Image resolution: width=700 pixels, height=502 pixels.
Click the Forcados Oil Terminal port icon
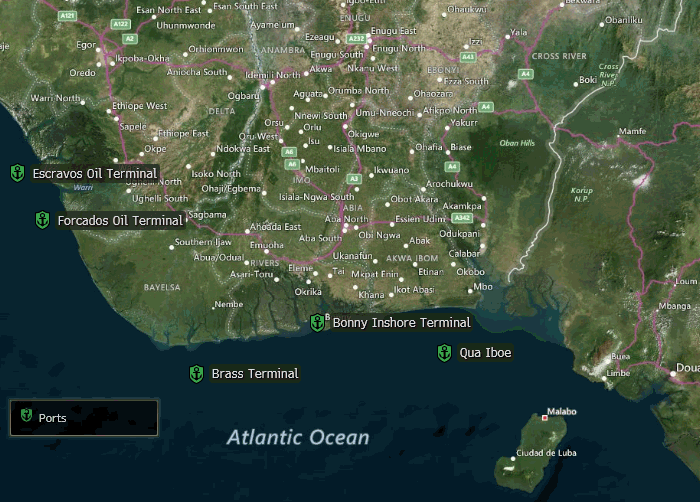pos(42,220)
